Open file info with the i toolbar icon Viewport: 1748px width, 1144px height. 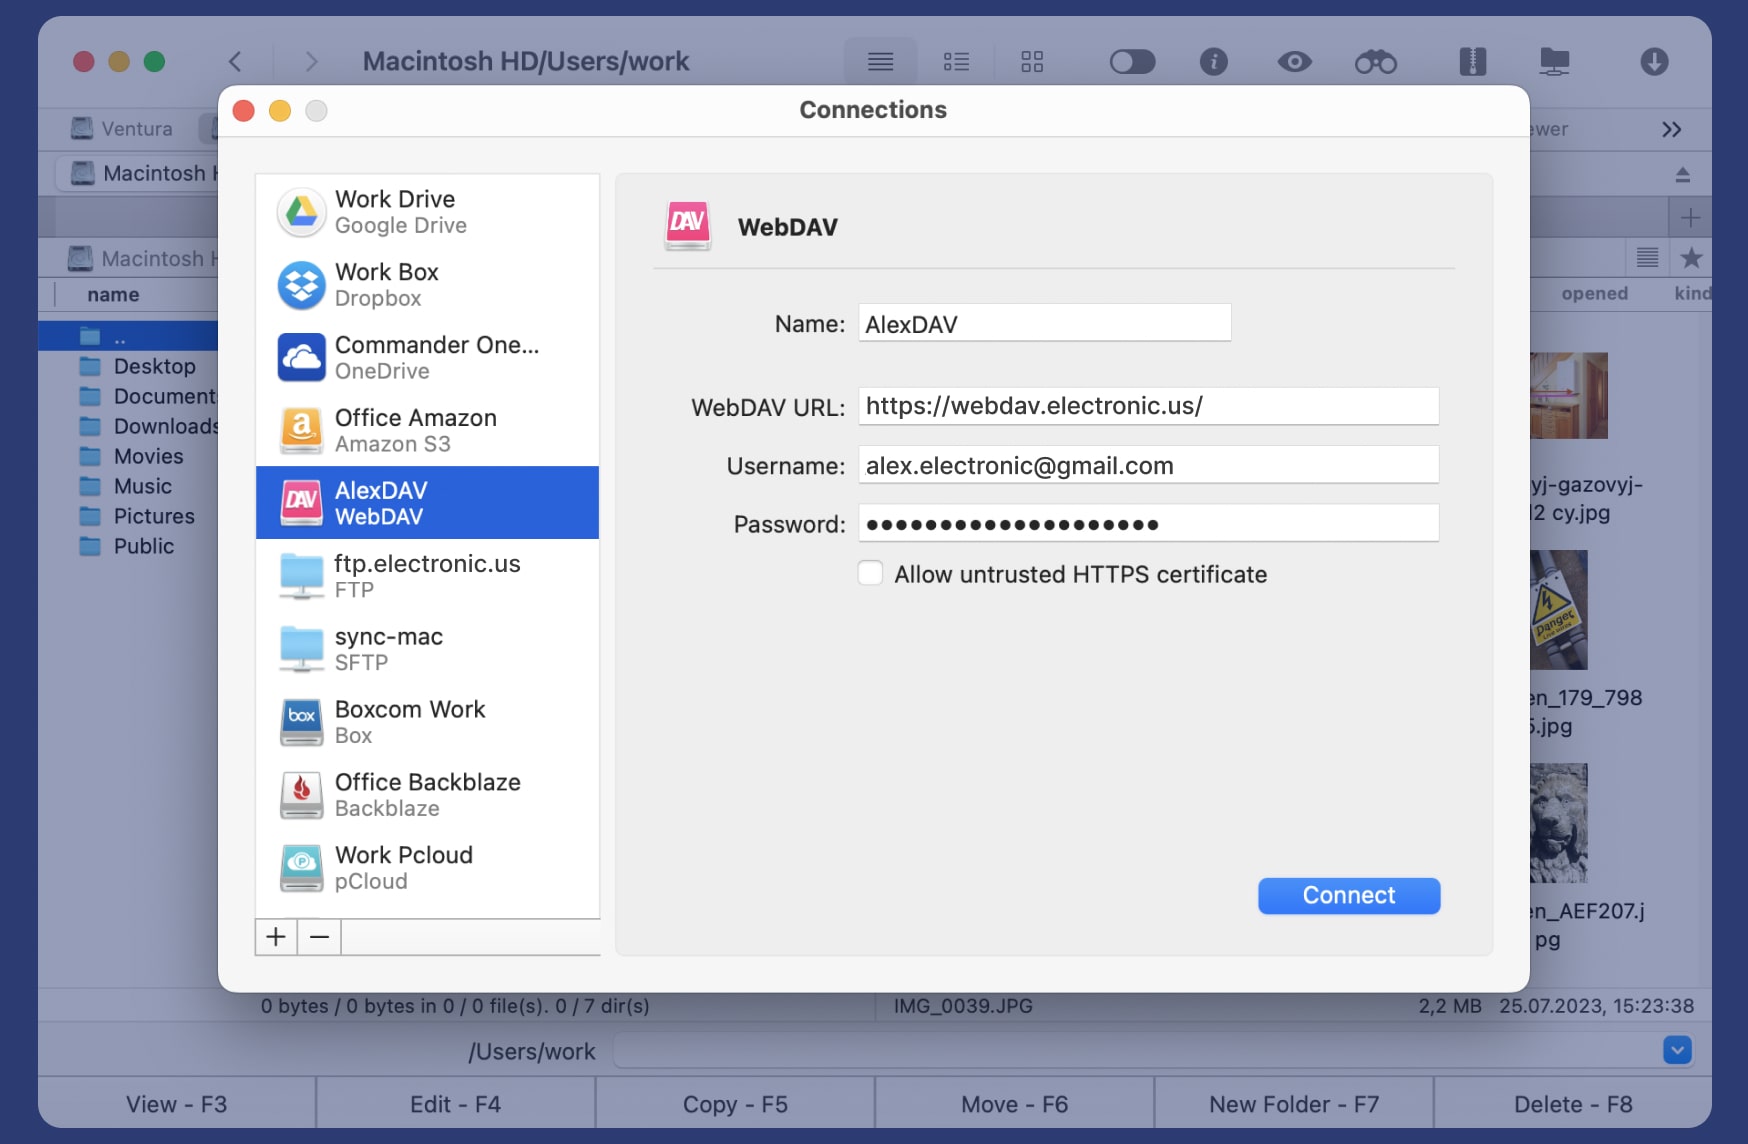coord(1214,61)
